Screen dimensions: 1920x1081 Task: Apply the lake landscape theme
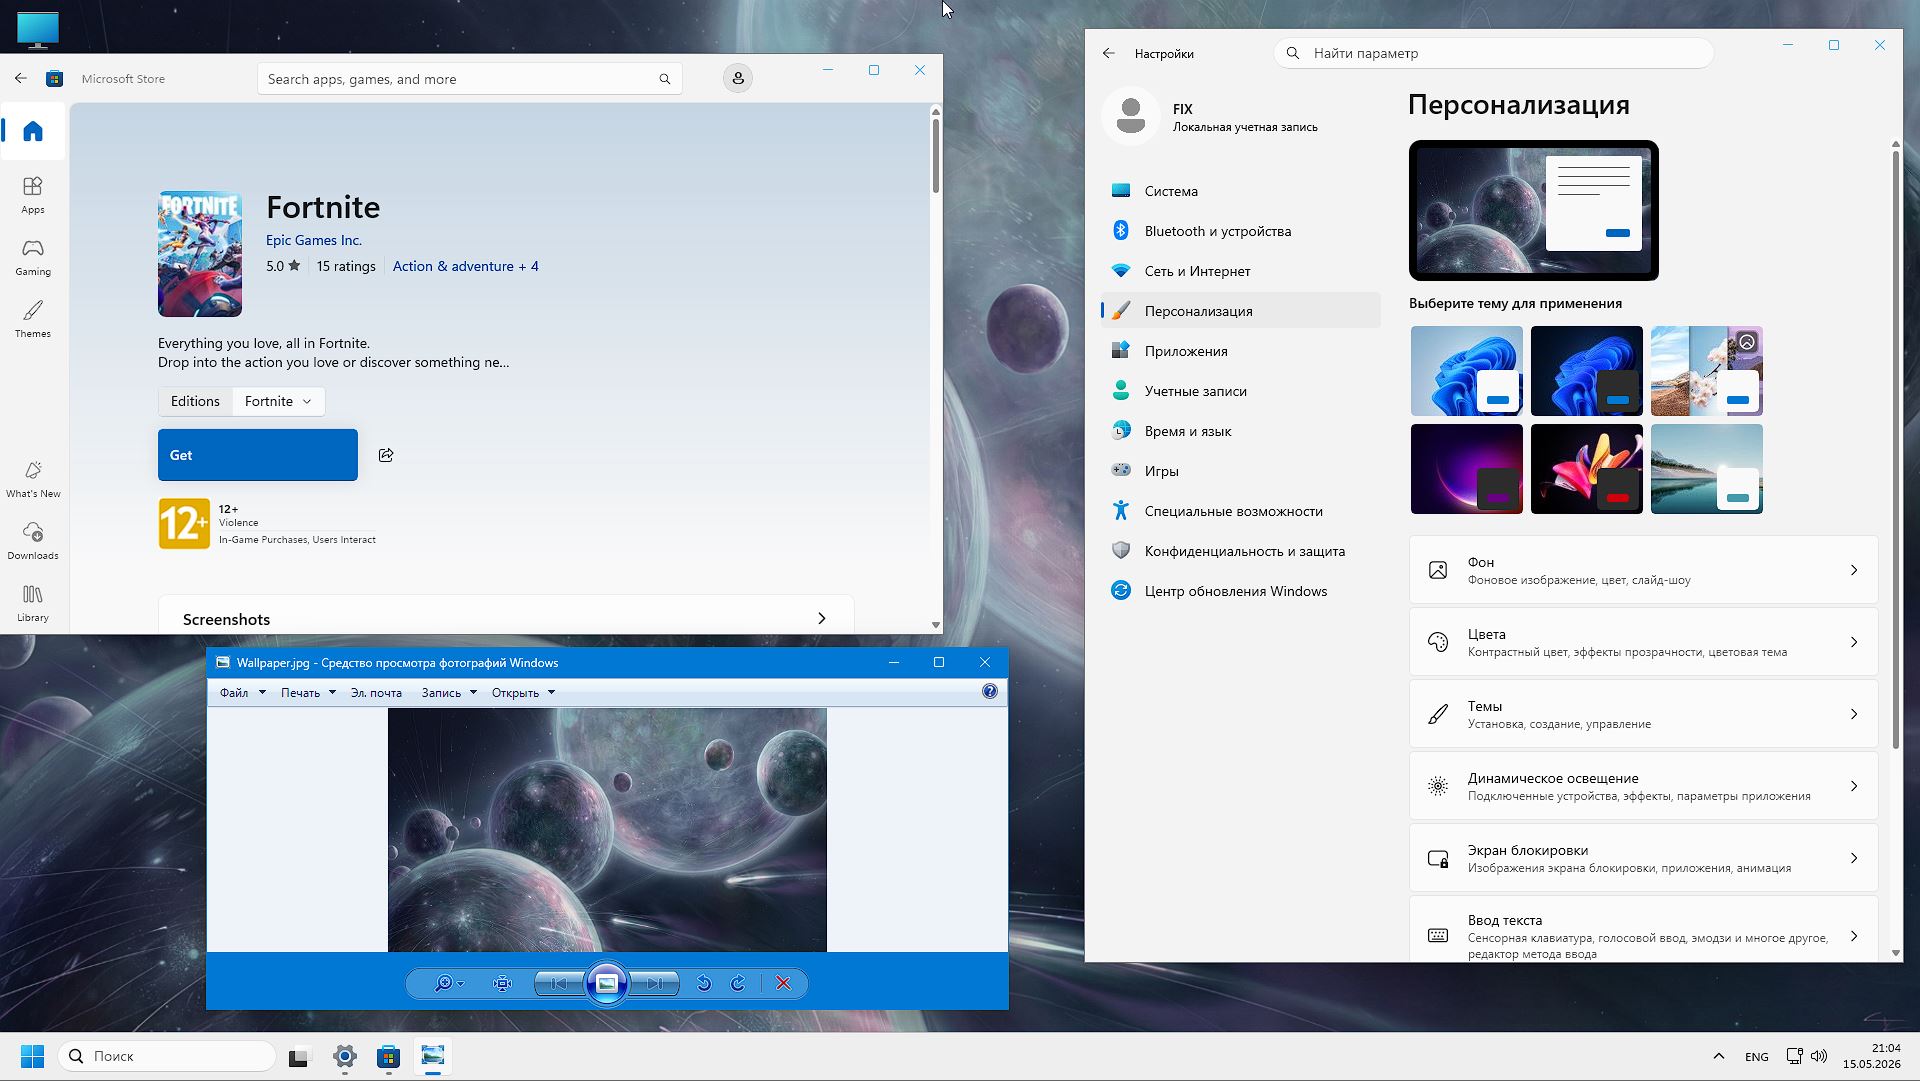(x=1707, y=469)
